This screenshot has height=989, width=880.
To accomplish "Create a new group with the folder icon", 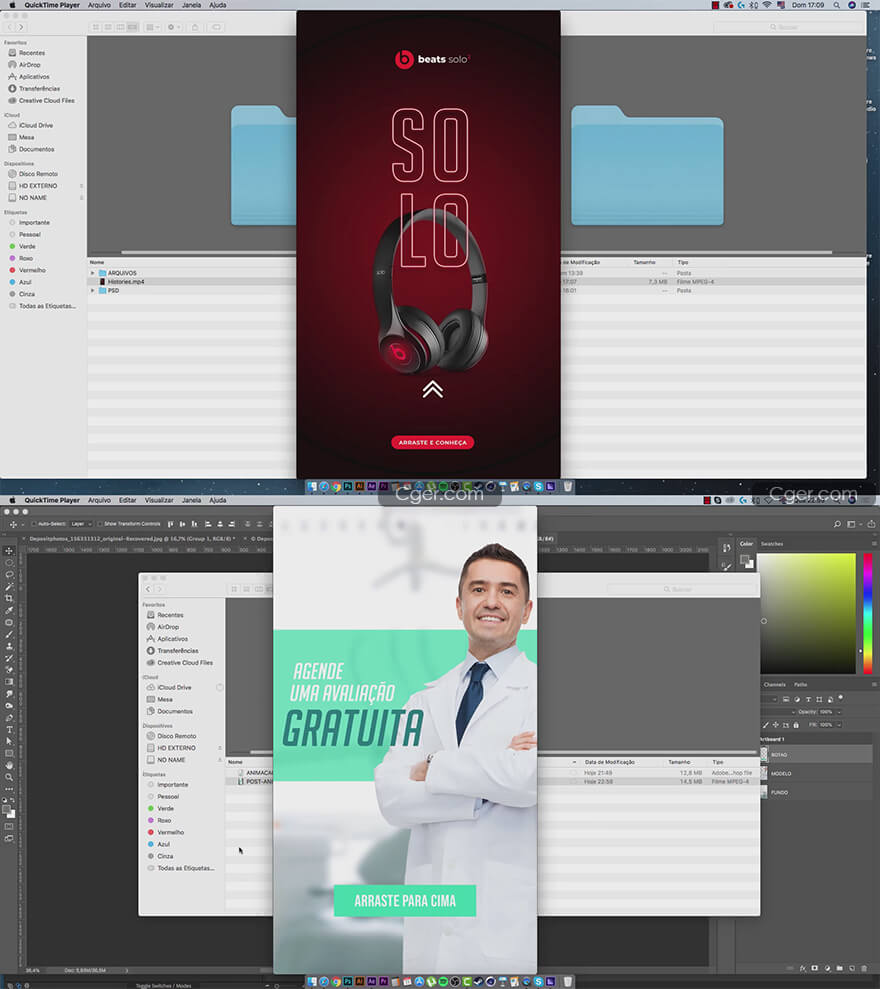I will [x=840, y=968].
